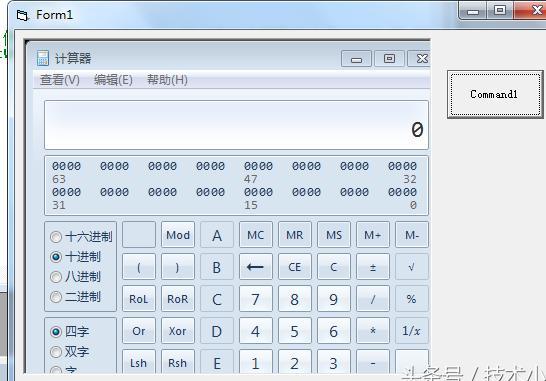This screenshot has height=381, width=546.
Task: Click the right parenthesis key
Action: [178, 267]
